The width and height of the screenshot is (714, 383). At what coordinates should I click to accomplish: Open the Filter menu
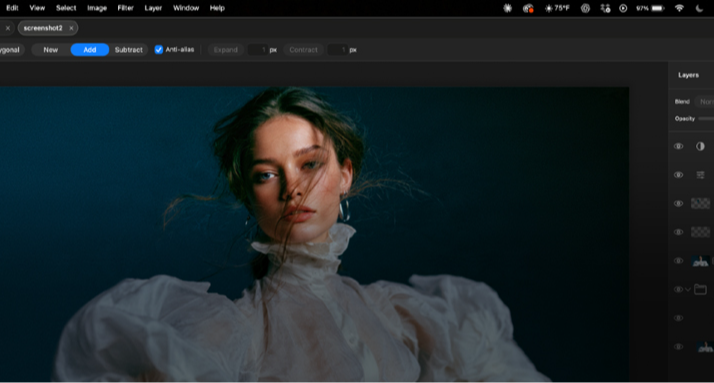[x=125, y=8]
